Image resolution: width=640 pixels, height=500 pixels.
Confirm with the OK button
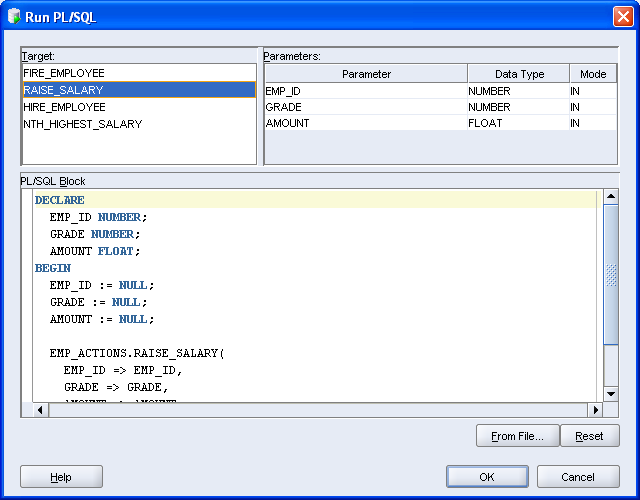(x=487, y=477)
